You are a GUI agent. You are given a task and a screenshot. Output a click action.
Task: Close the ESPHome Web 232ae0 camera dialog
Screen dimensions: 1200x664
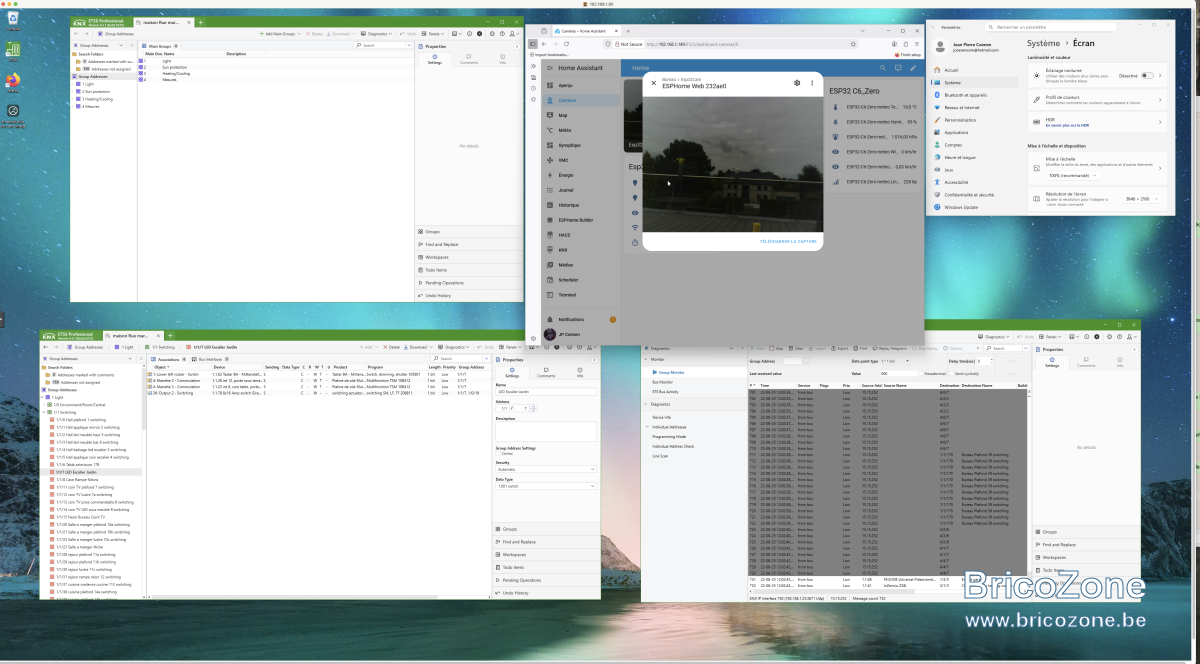tap(654, 83)
